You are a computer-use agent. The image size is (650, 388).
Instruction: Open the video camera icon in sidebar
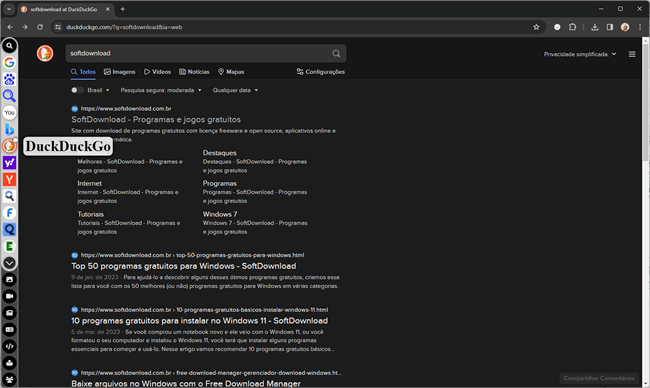[9, 296]
